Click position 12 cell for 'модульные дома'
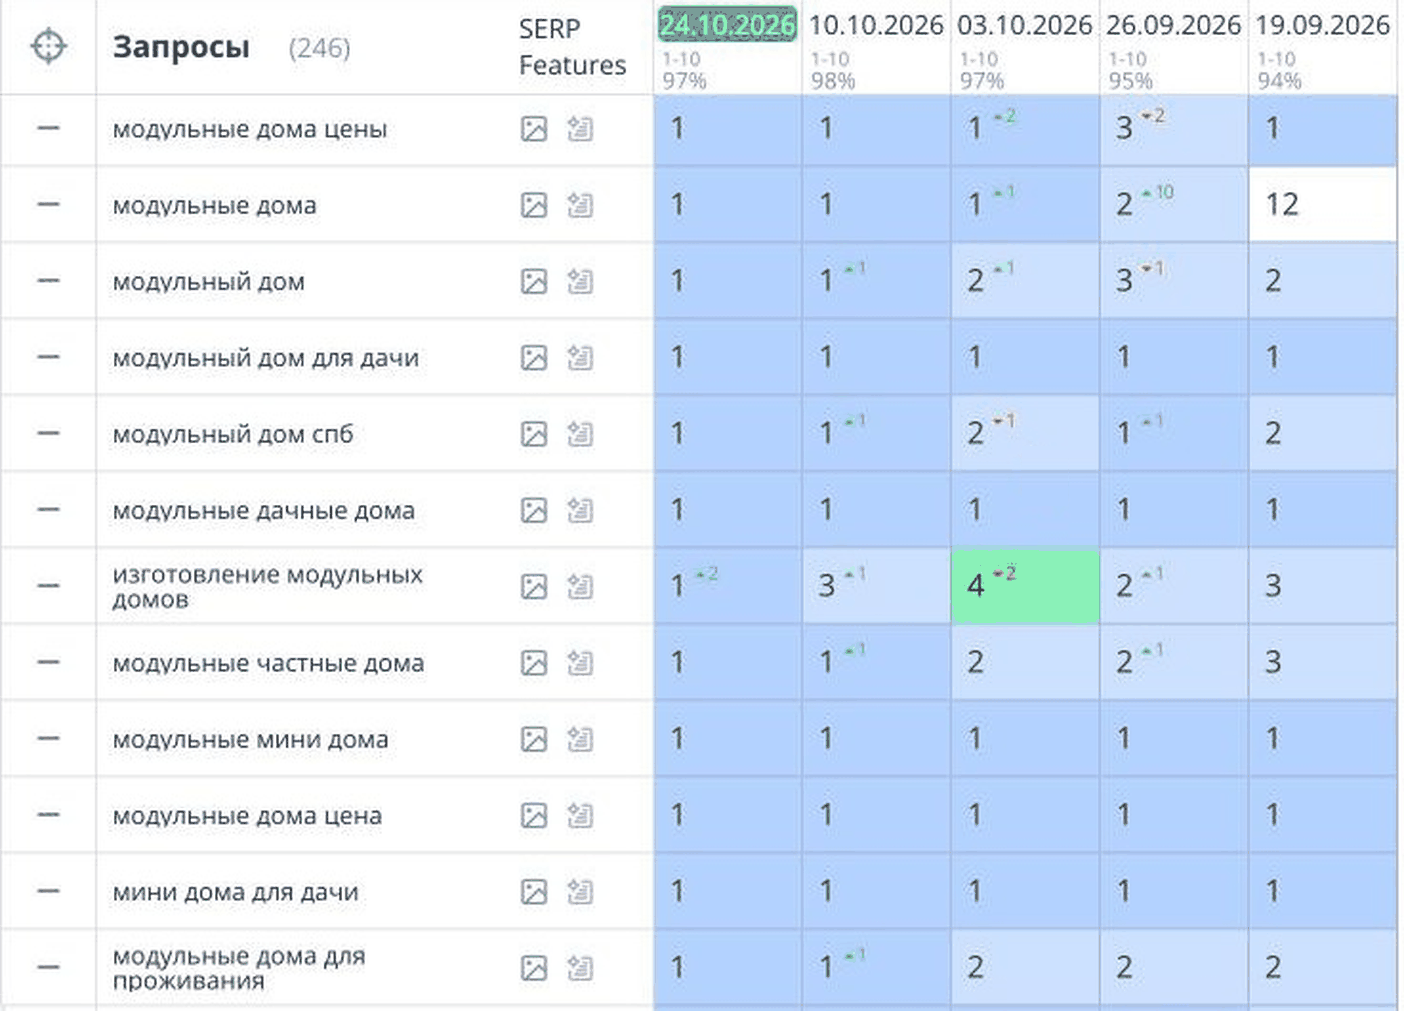Image resolution: width=1404 pixels, height=1011 pixels. pos(1323,204)
